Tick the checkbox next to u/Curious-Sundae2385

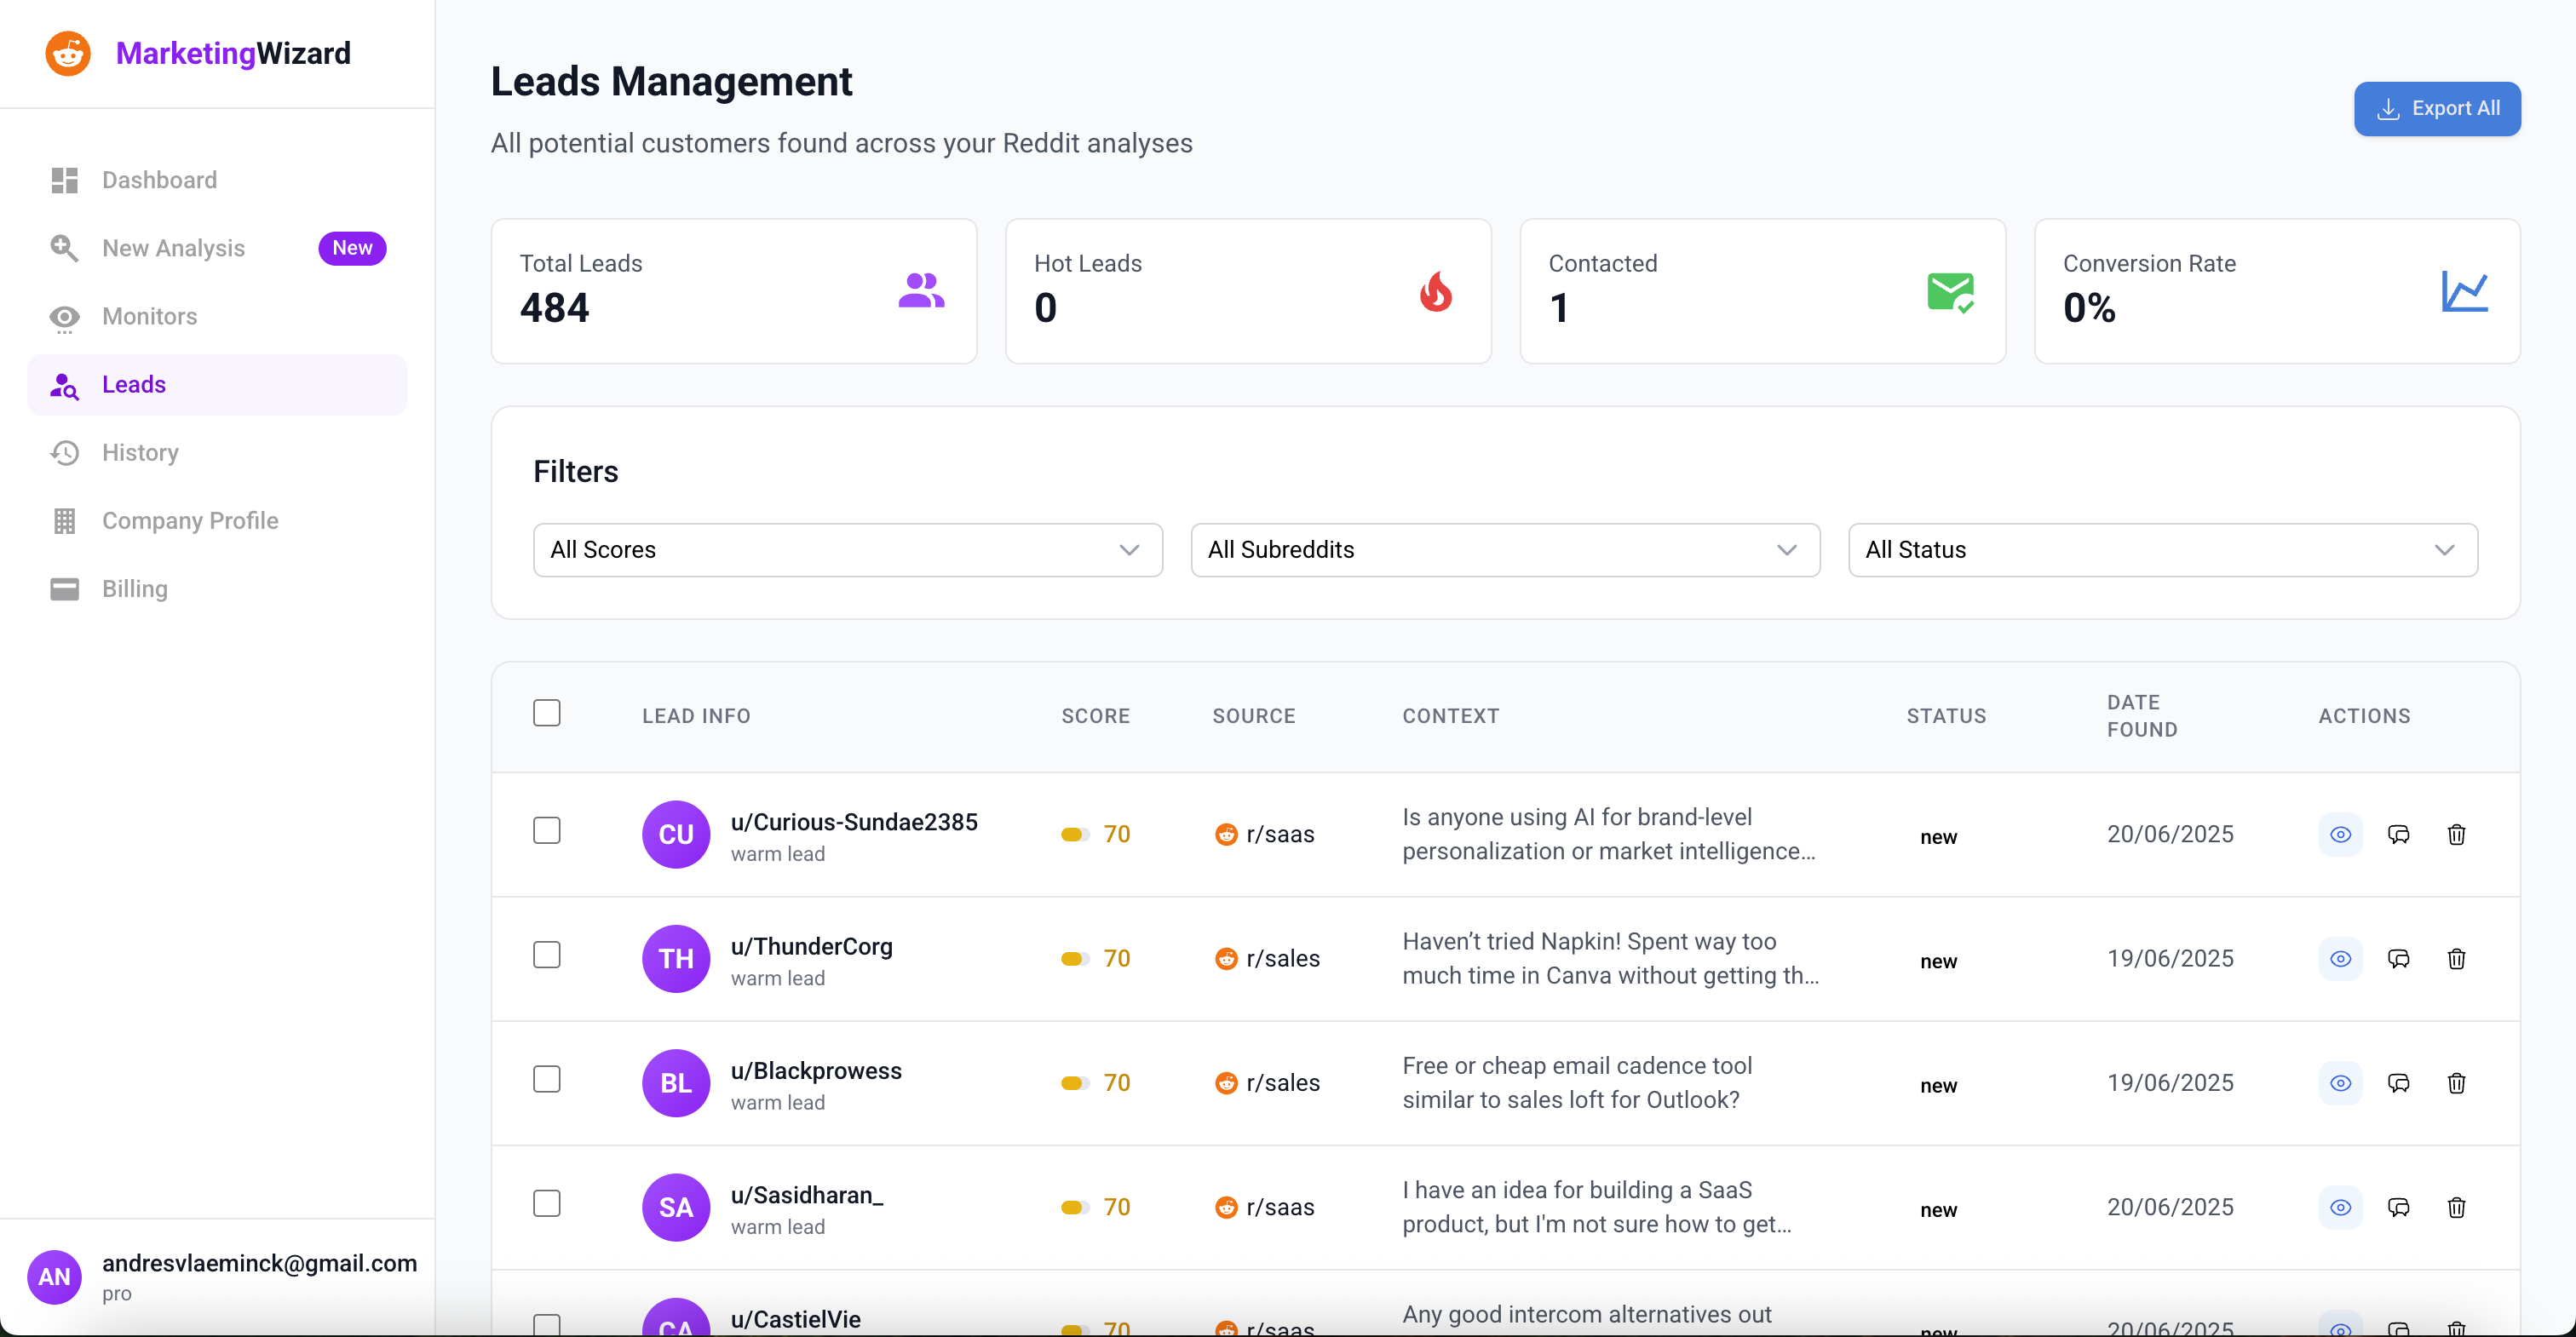(x=547, y=830)
